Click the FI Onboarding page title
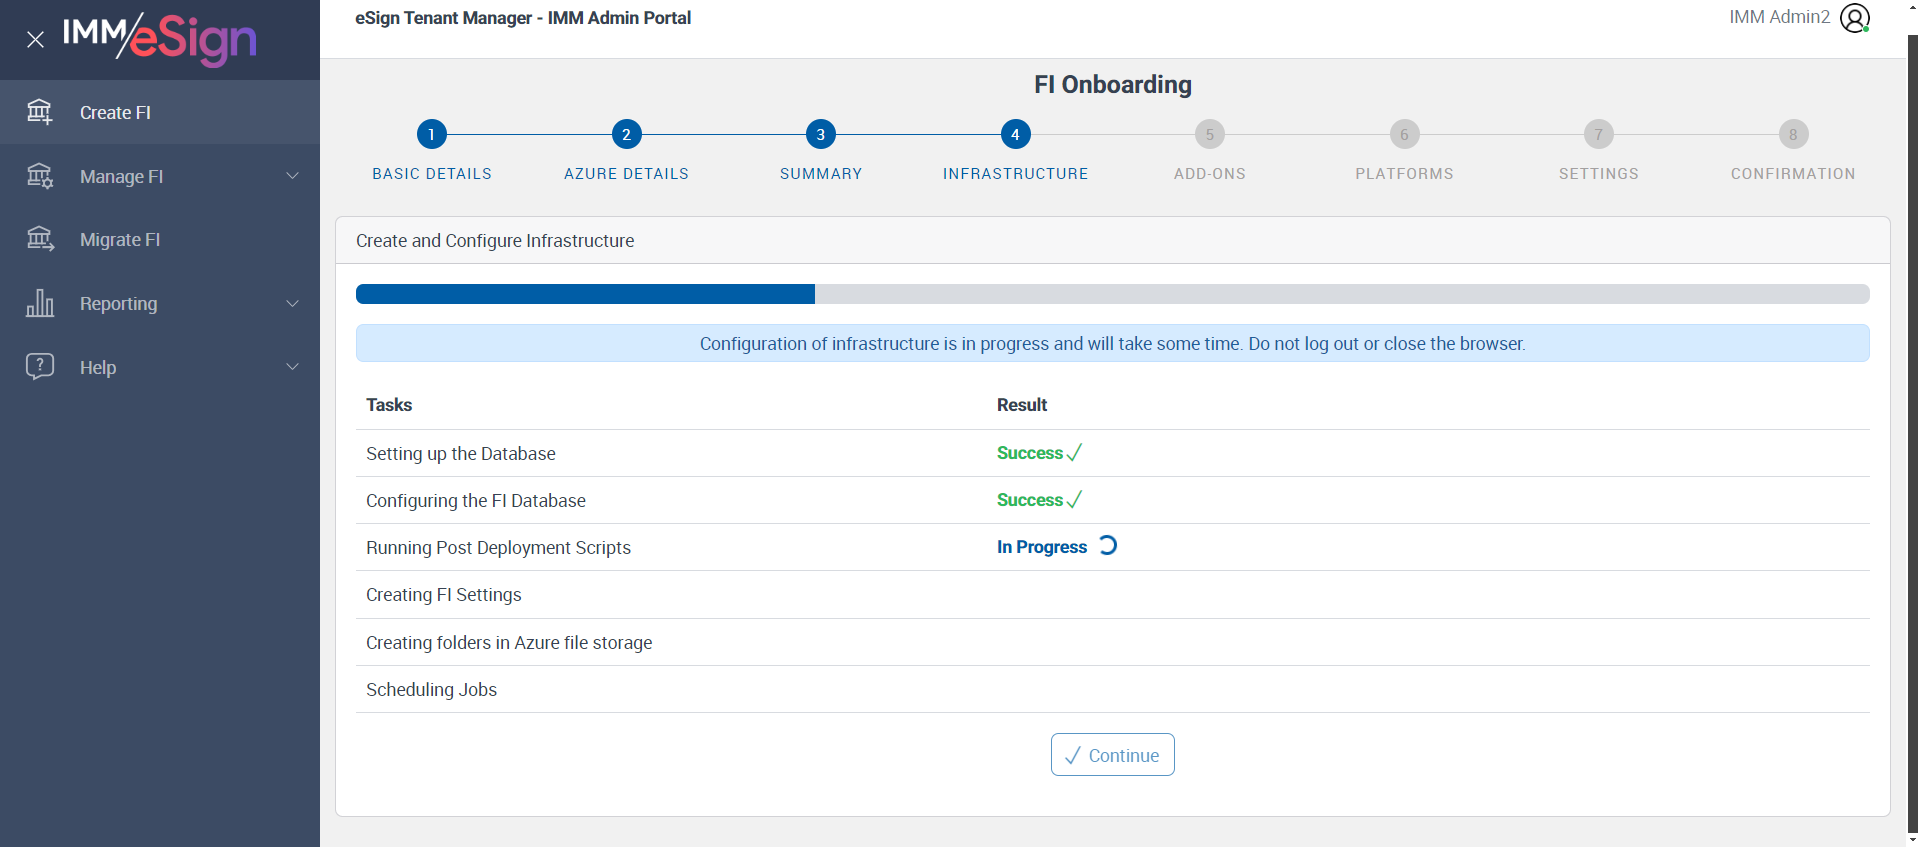 1113,85
